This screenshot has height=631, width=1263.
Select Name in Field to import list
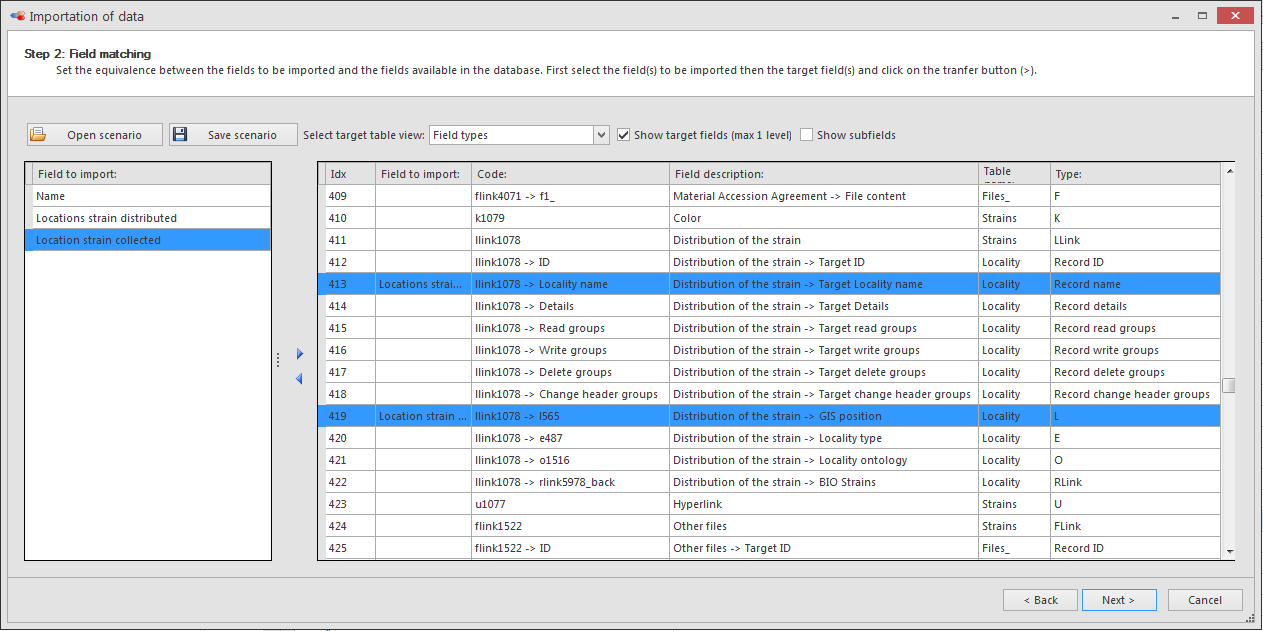pos(148,196)
